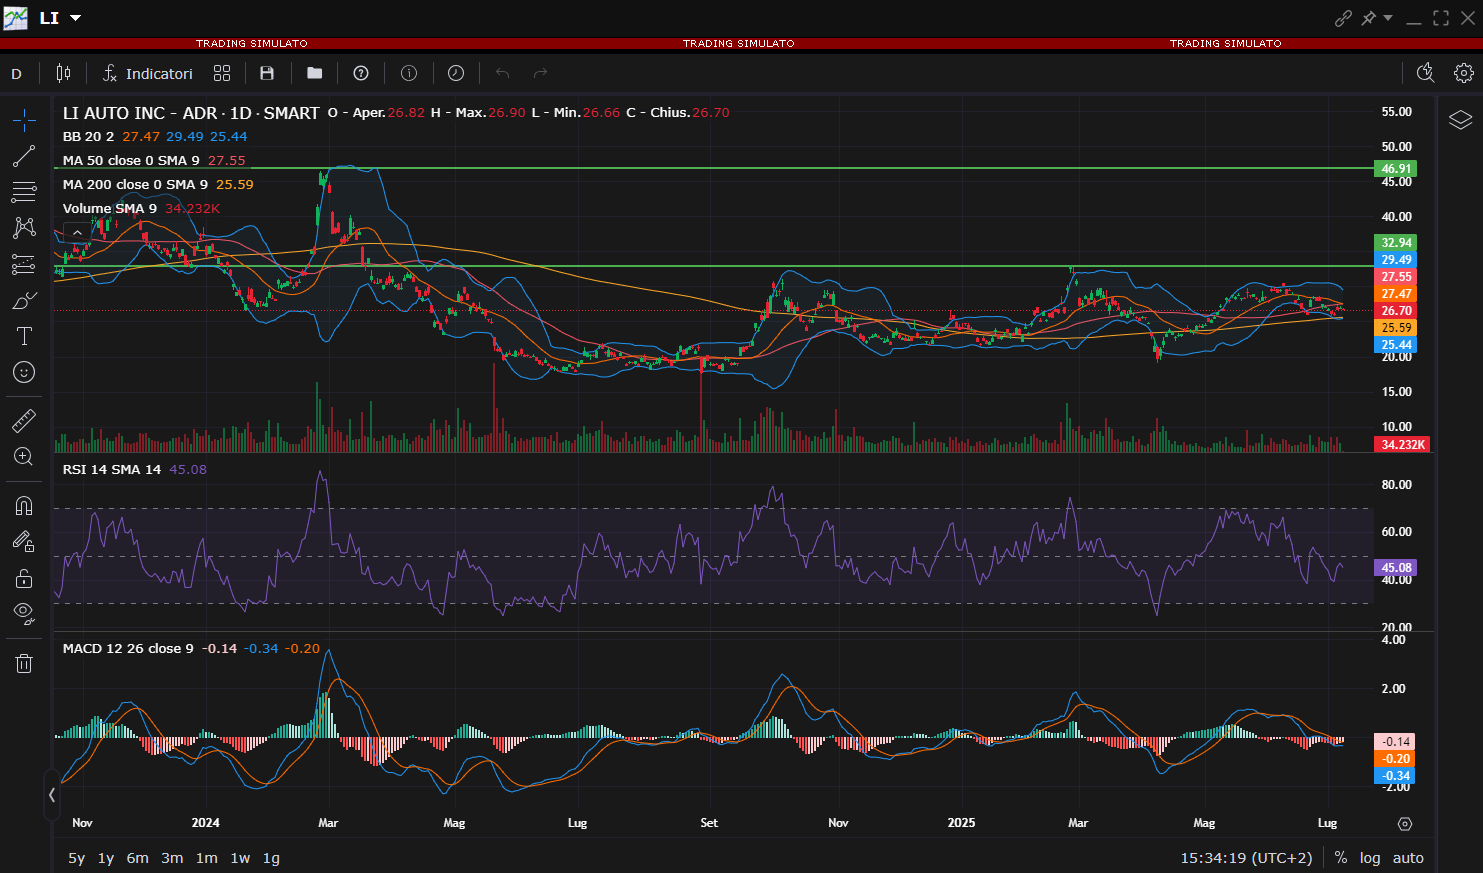
Task: Open the pin options dropdown arrow
Action: click(x=1388, y=18)
